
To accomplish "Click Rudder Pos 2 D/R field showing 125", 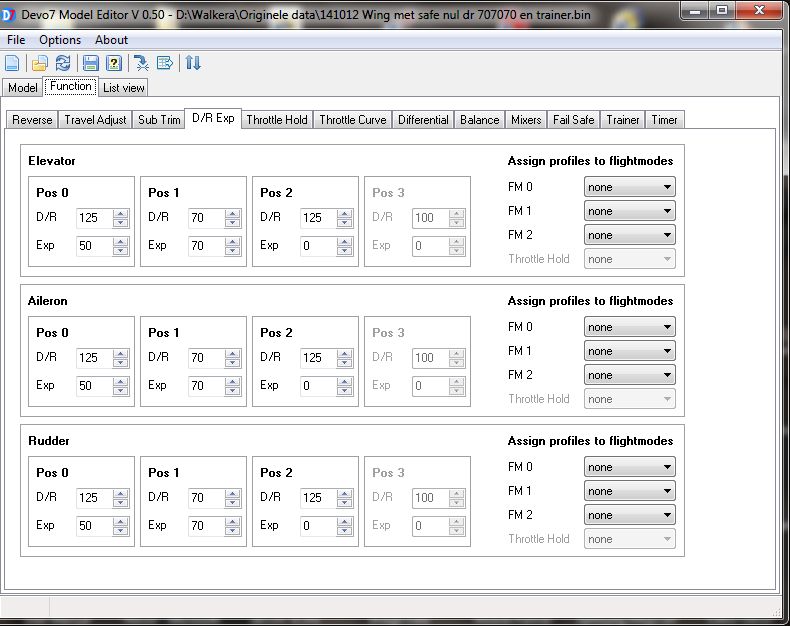I will tap(319, 498).
